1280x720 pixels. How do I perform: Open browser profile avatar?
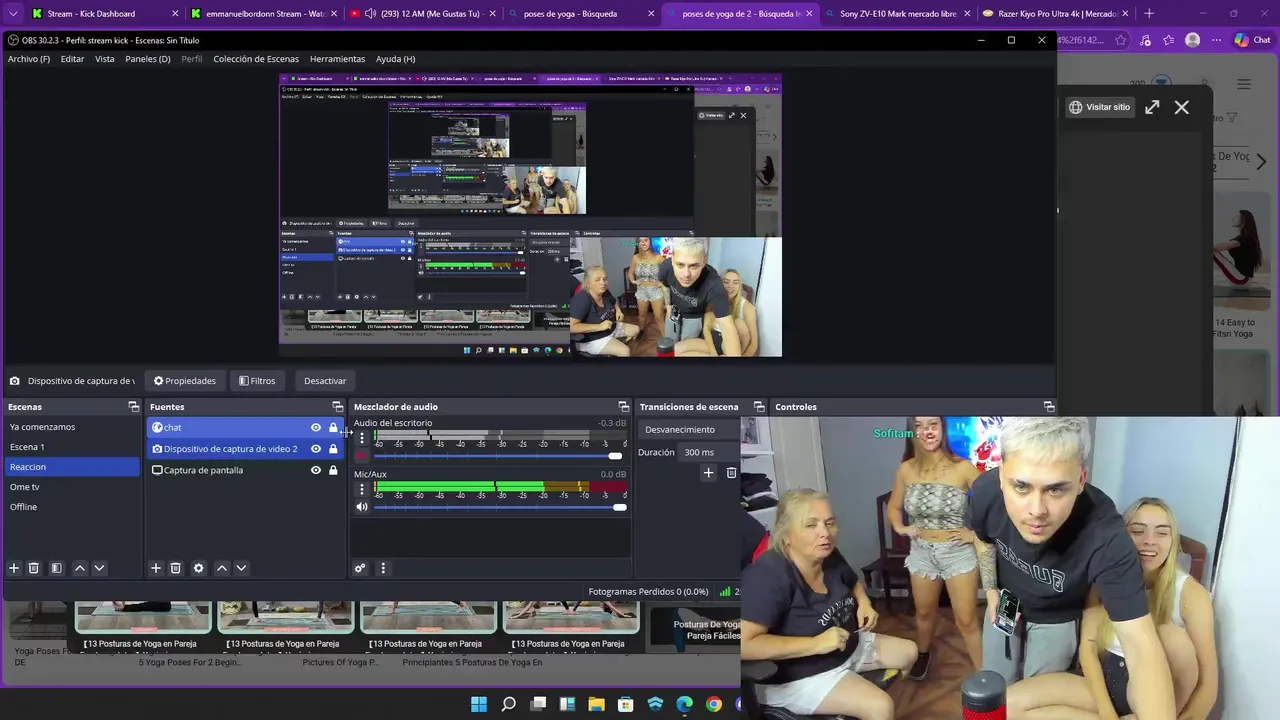(1192, 40)
